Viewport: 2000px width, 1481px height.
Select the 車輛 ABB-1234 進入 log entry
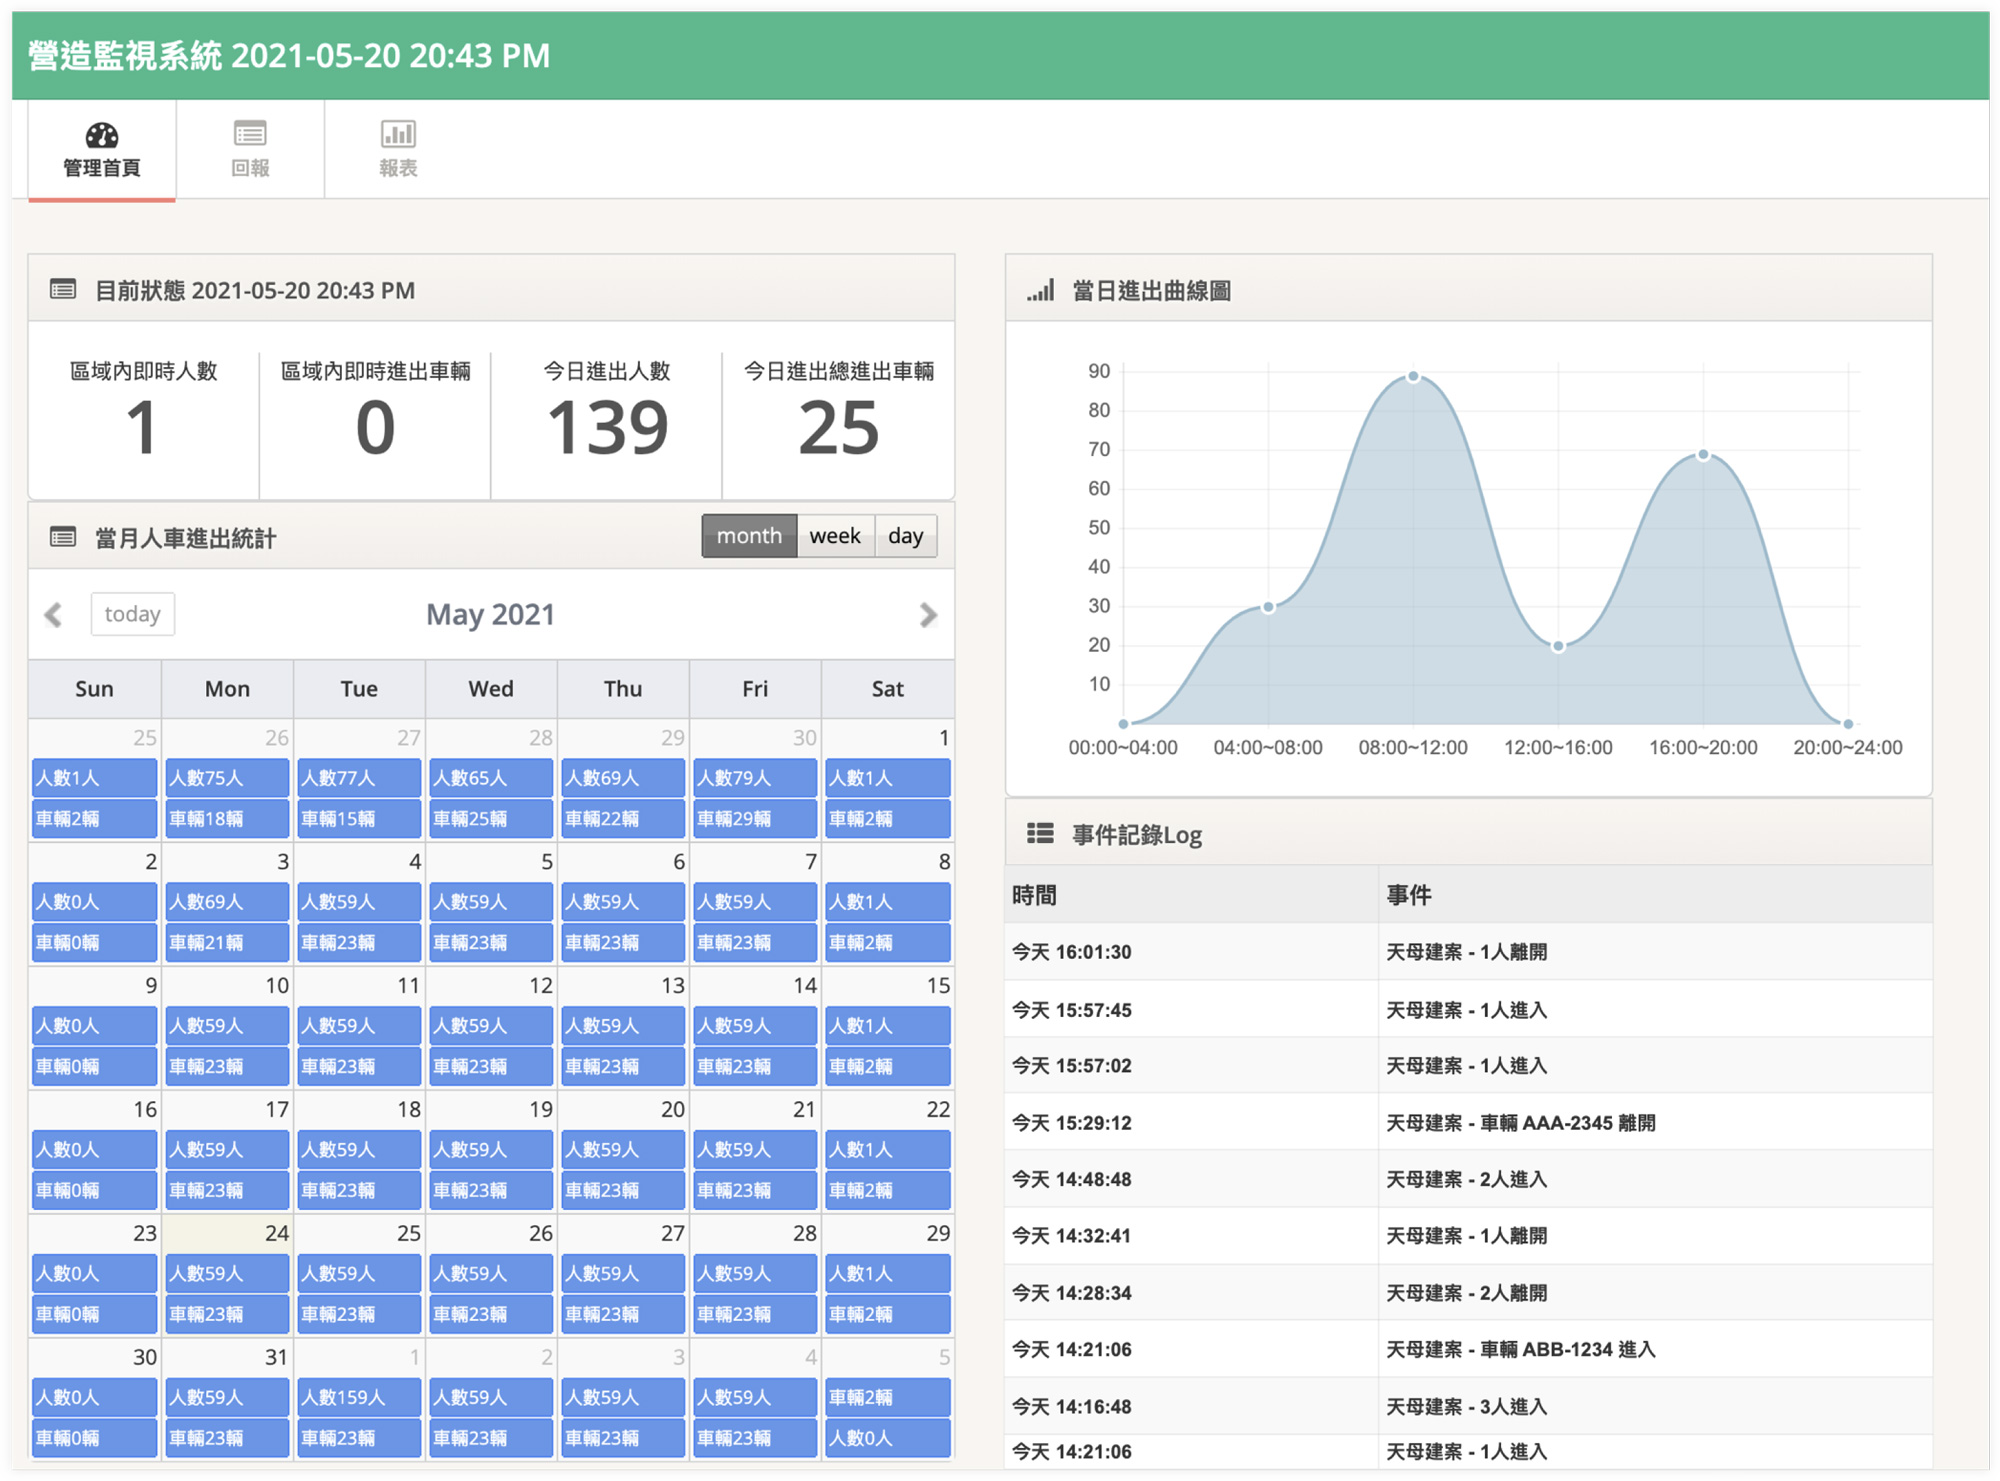point(1468,1350)
